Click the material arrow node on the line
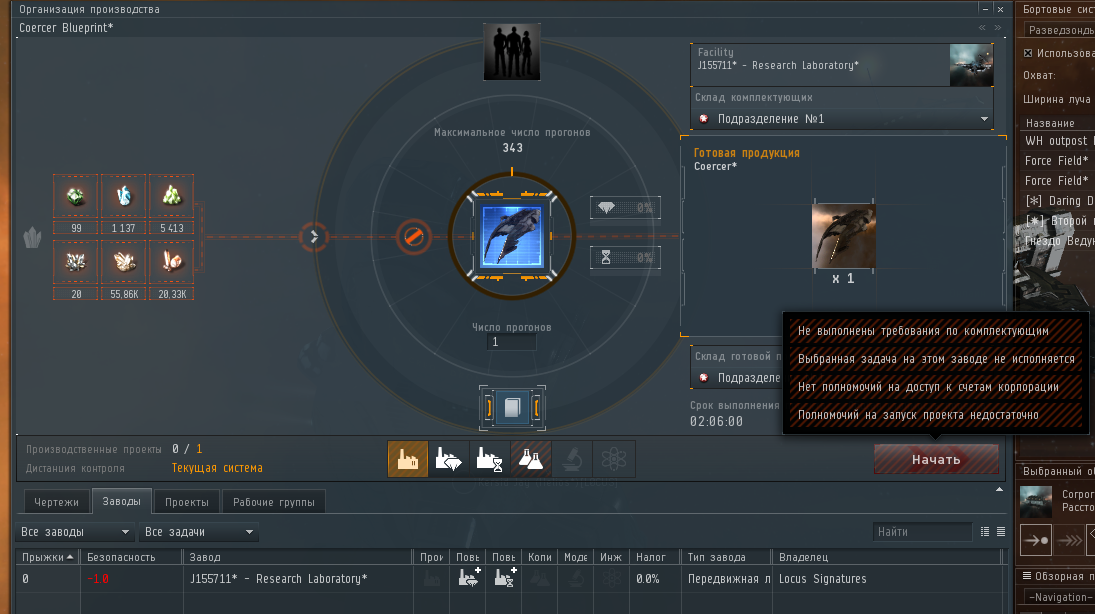 tap(314, 237)
